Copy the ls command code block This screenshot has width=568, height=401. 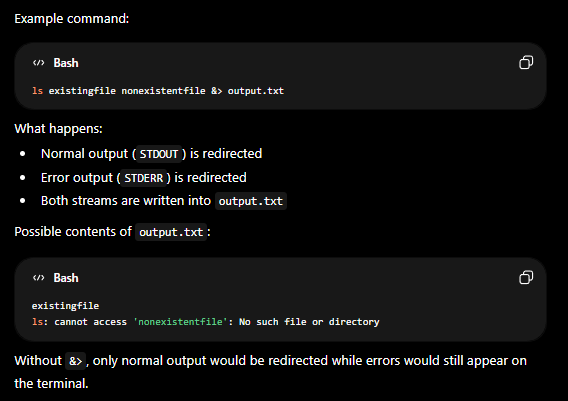coord(526,62)
